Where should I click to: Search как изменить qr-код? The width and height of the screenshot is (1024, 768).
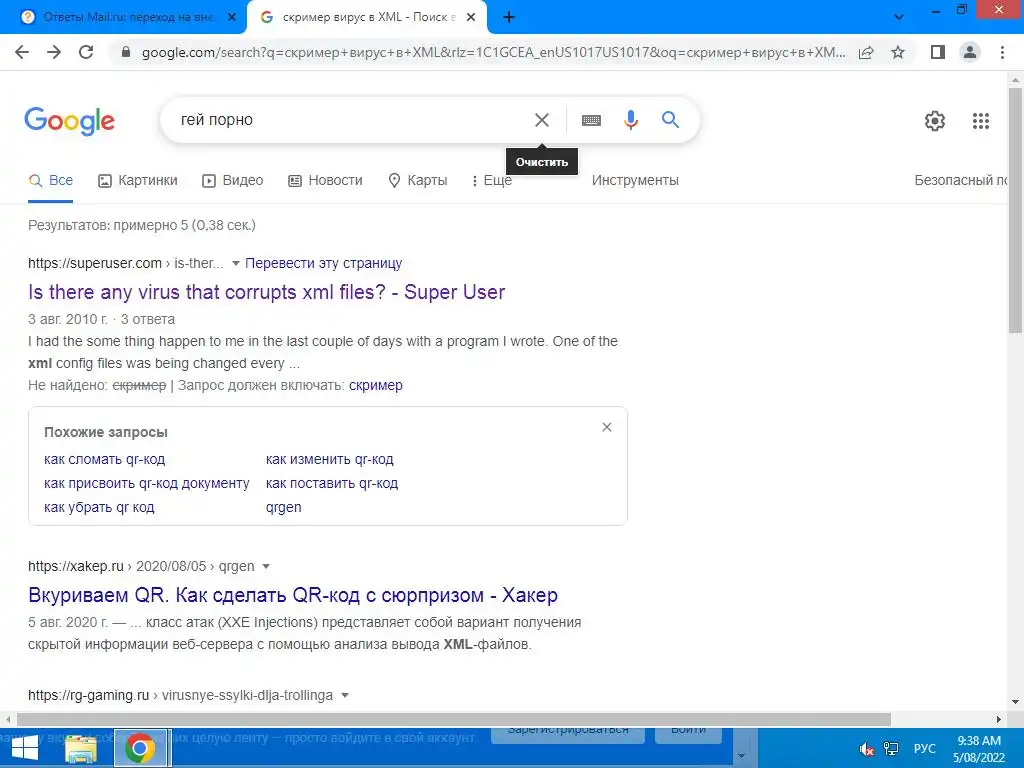pos(330,460)
